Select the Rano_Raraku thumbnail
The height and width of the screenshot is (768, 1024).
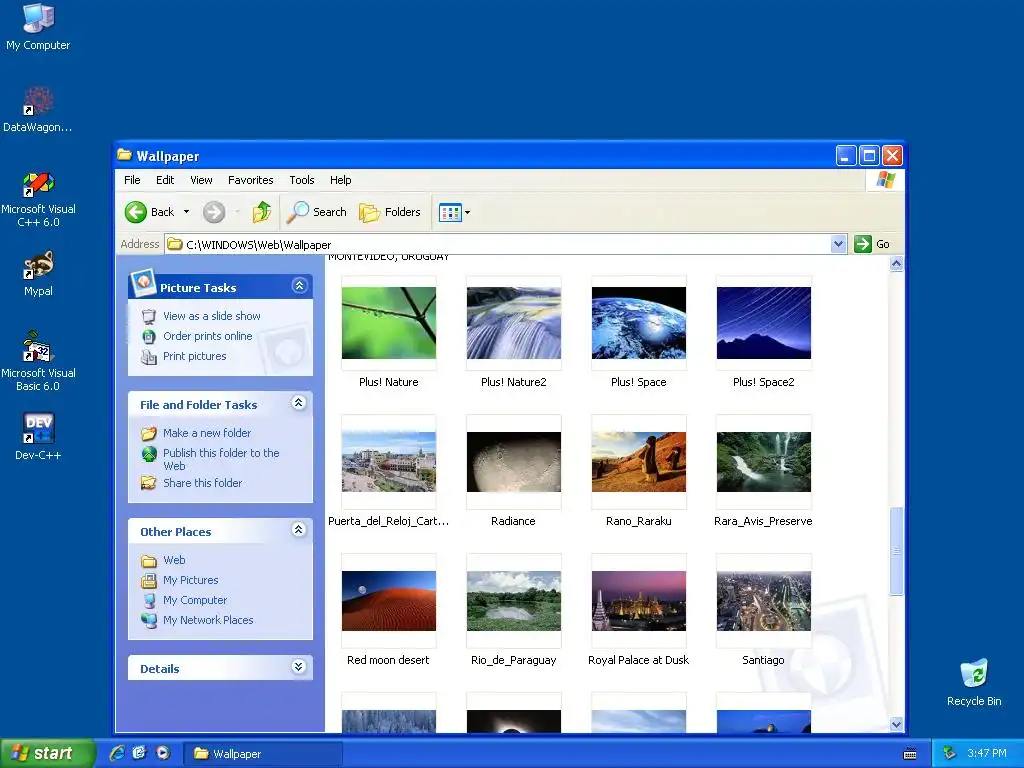(x=639, y=462)
